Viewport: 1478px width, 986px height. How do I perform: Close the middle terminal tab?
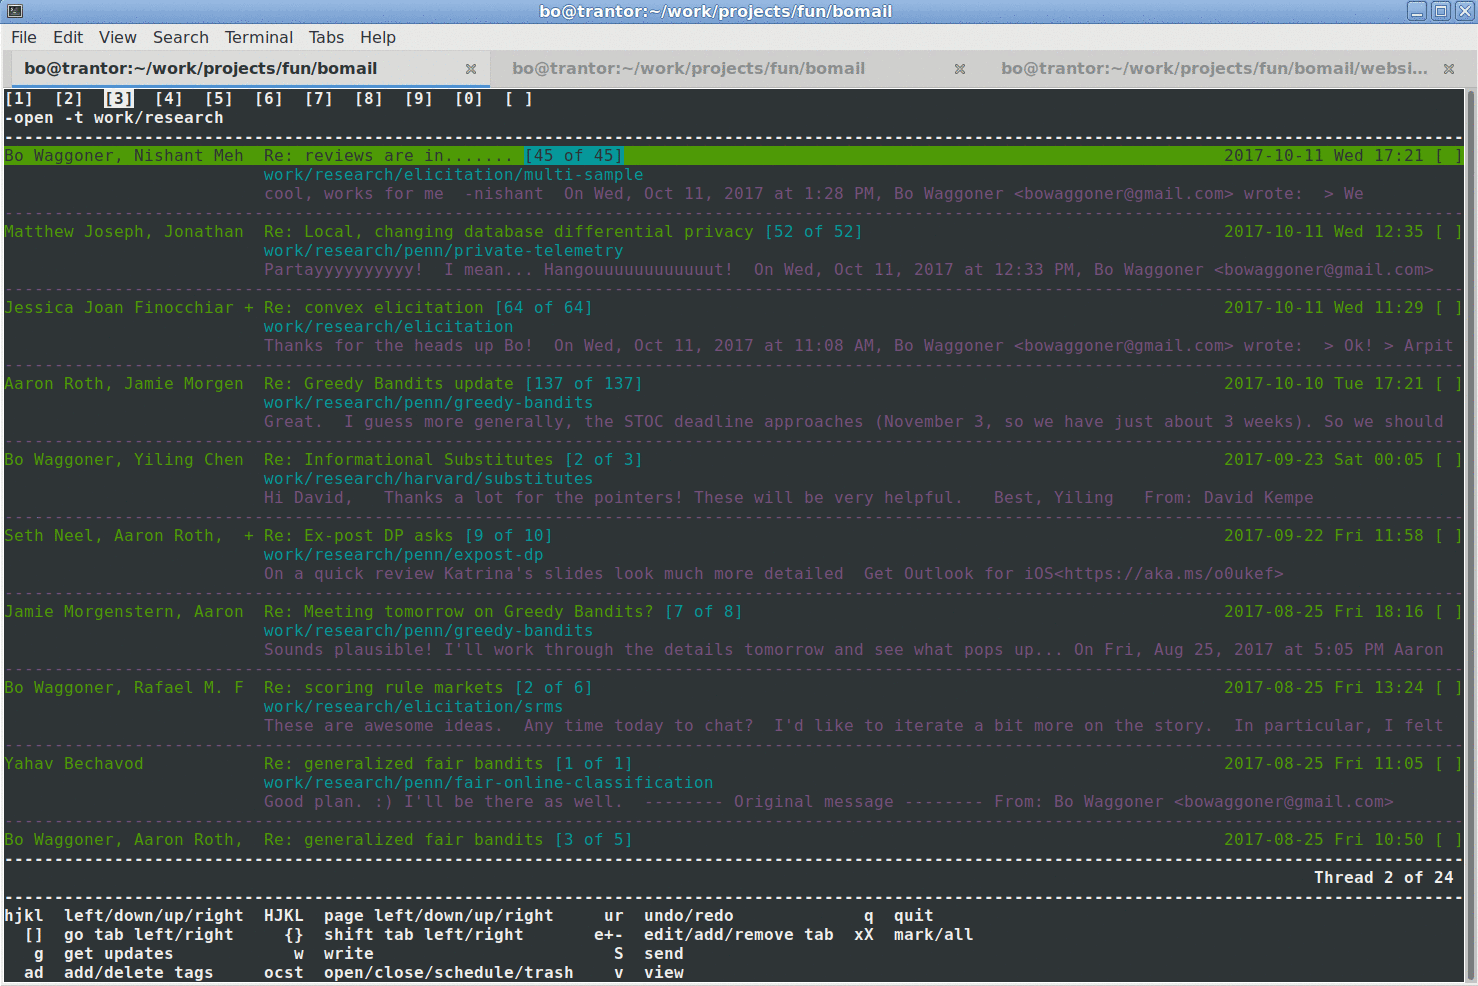coord(960,69)
